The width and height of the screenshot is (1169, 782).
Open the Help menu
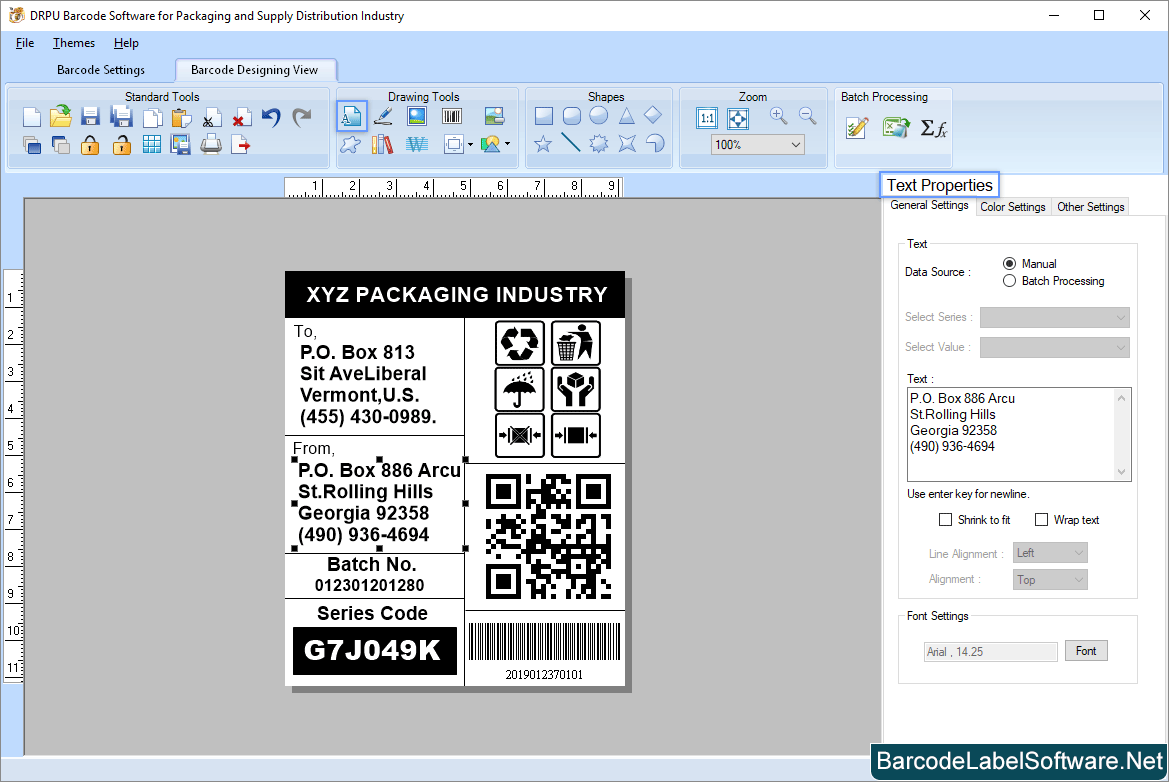pyautogui.click(x=126, y=43)
